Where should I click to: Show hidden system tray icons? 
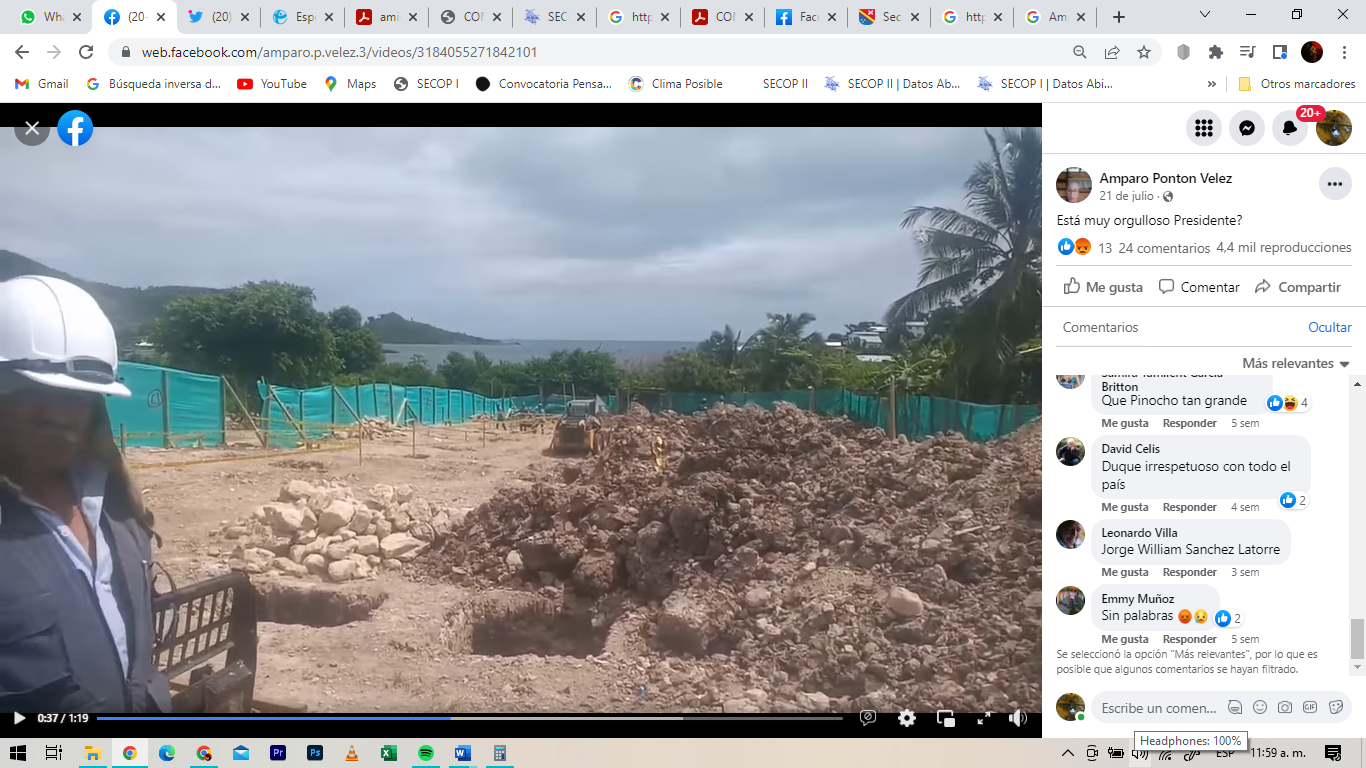tap(1068, 753)
